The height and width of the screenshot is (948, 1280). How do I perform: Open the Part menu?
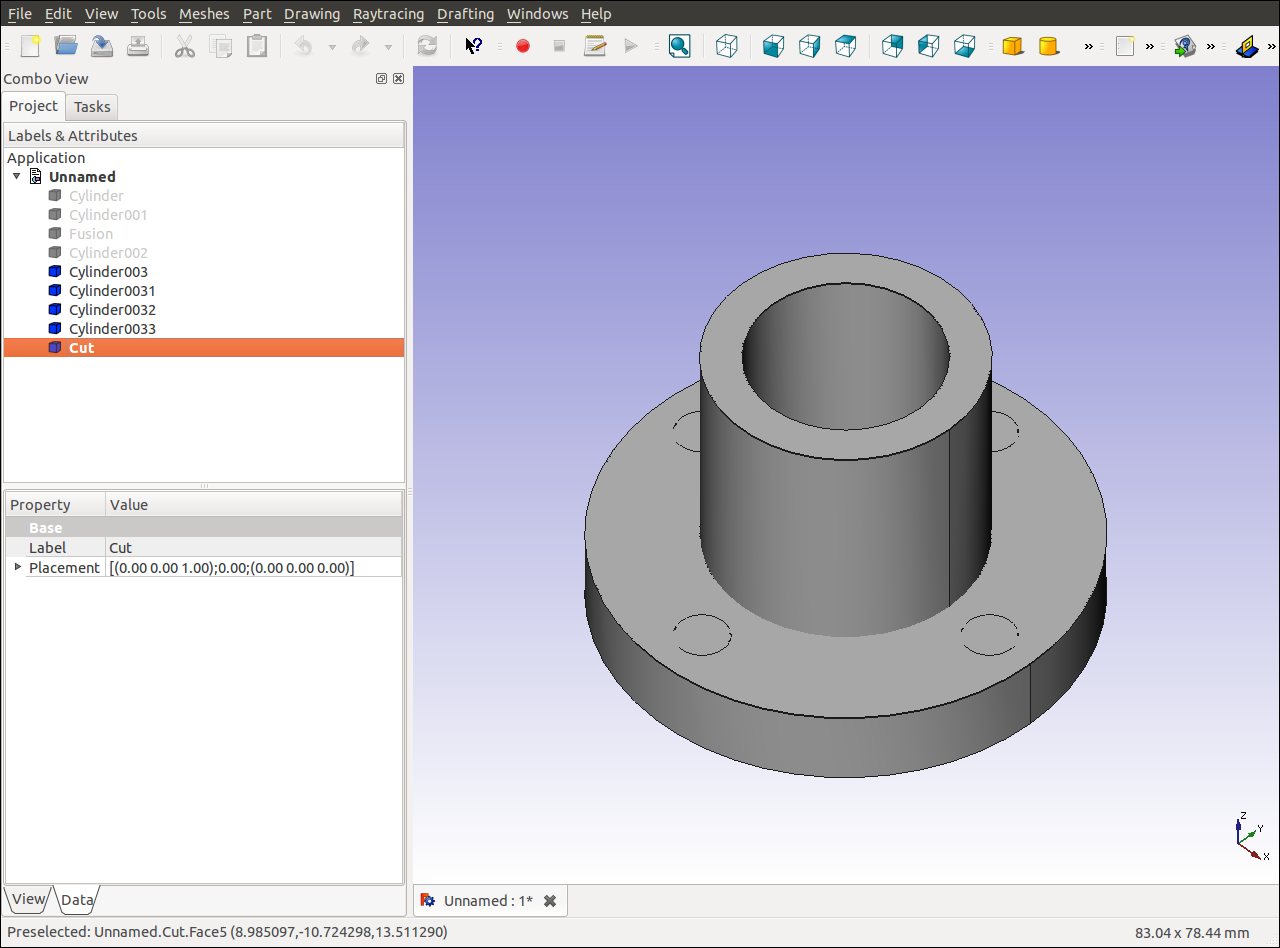tap(257, 14)
